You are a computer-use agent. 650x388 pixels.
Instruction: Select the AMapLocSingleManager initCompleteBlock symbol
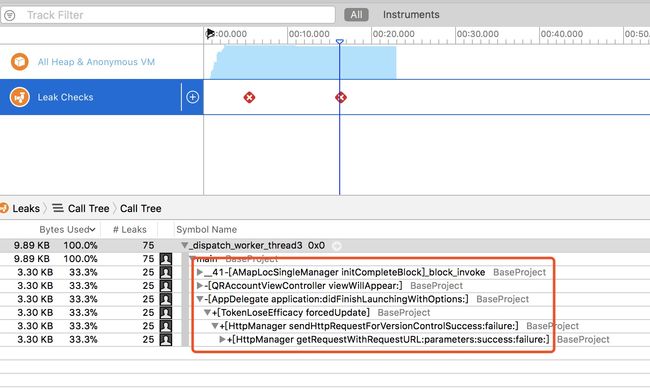[x=344, y=272]
